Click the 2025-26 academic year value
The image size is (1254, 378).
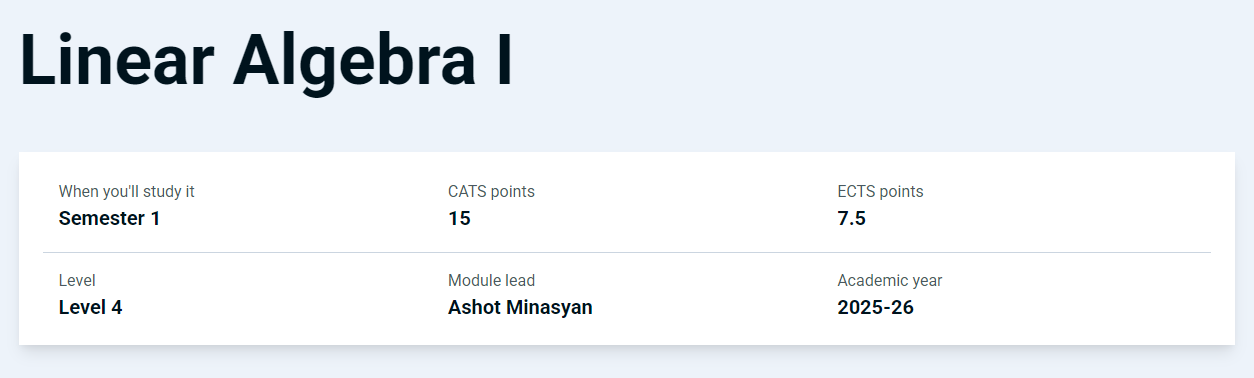875,307
